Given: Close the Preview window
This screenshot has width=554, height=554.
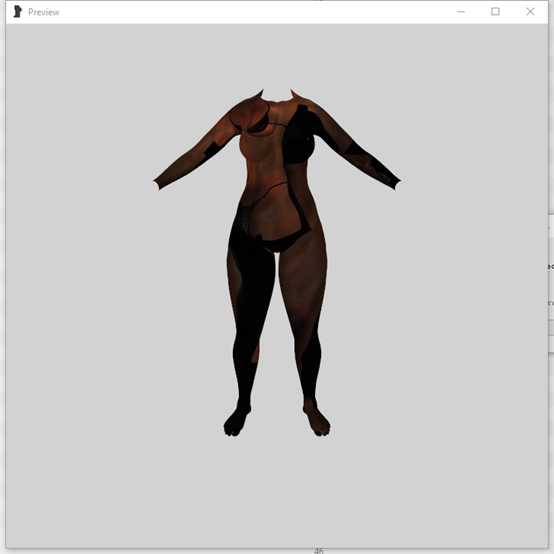Looking at the screenshot, I should [530, 12].
